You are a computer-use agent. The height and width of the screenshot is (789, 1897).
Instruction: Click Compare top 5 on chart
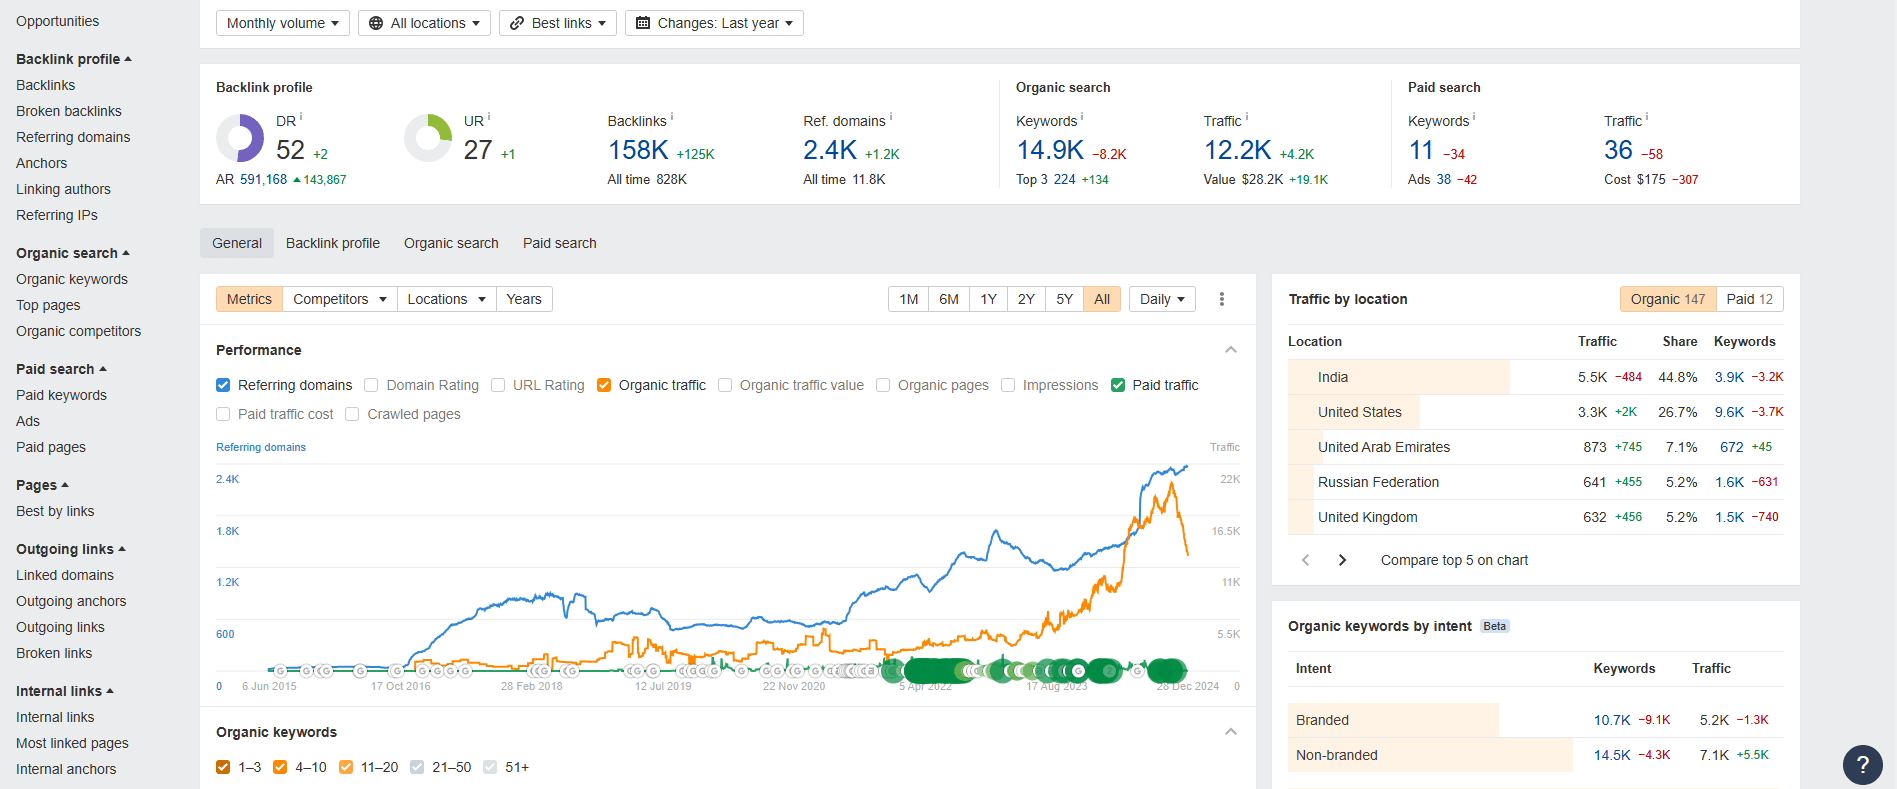1454,560
